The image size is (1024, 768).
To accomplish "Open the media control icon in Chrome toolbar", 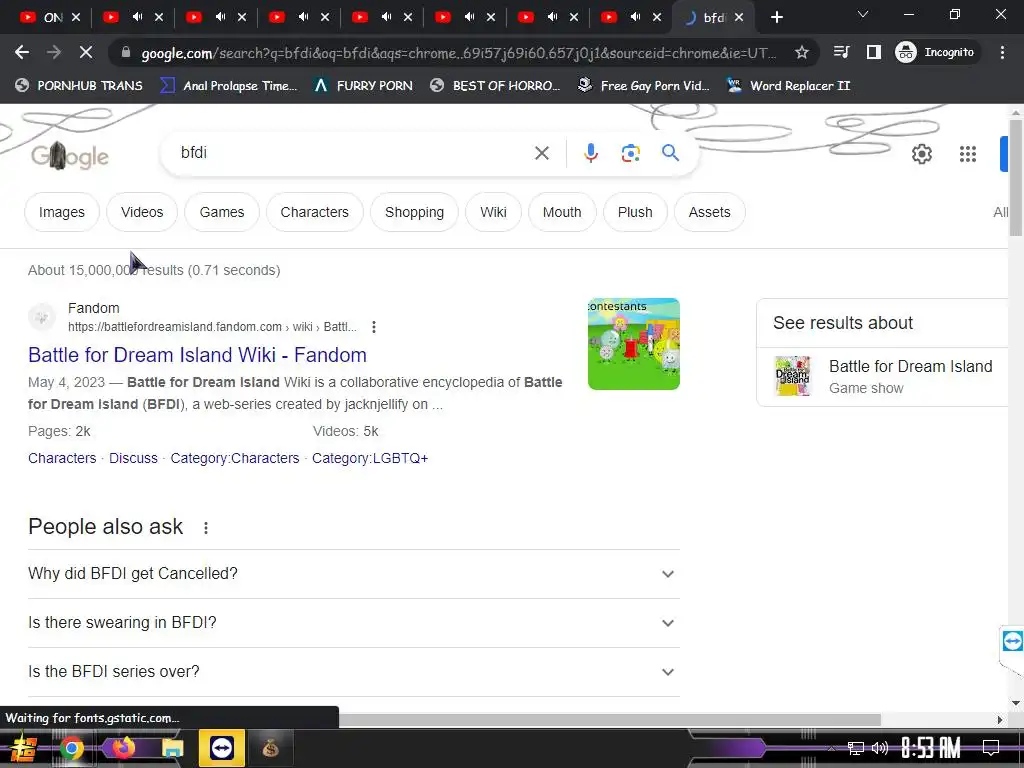I will 841,52.
